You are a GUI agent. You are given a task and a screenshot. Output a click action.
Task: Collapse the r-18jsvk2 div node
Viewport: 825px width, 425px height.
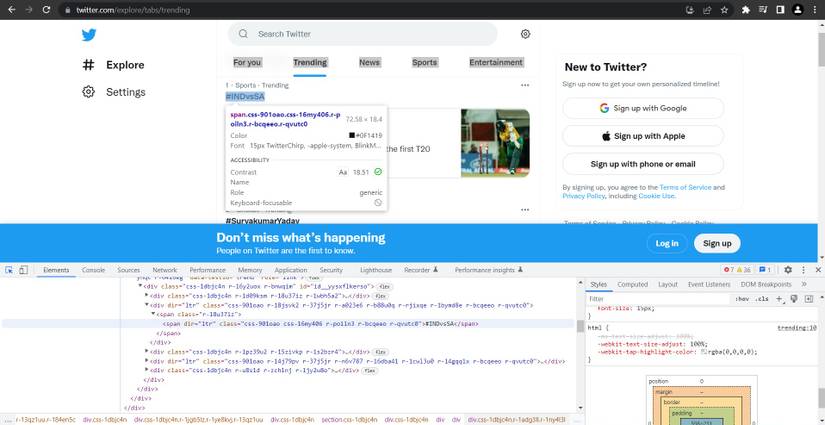[x=147, y=305]
